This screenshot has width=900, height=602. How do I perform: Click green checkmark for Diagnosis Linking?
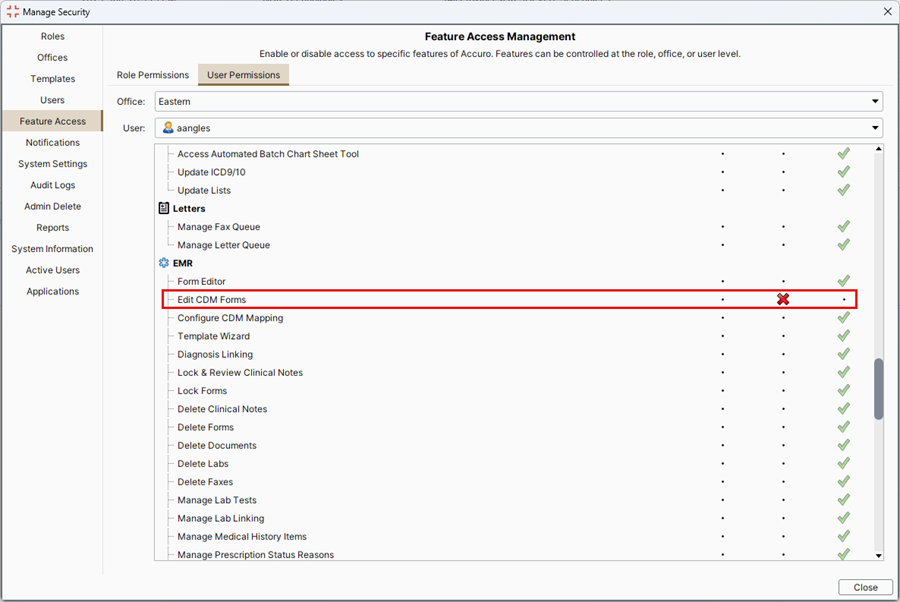click(843, 354)
